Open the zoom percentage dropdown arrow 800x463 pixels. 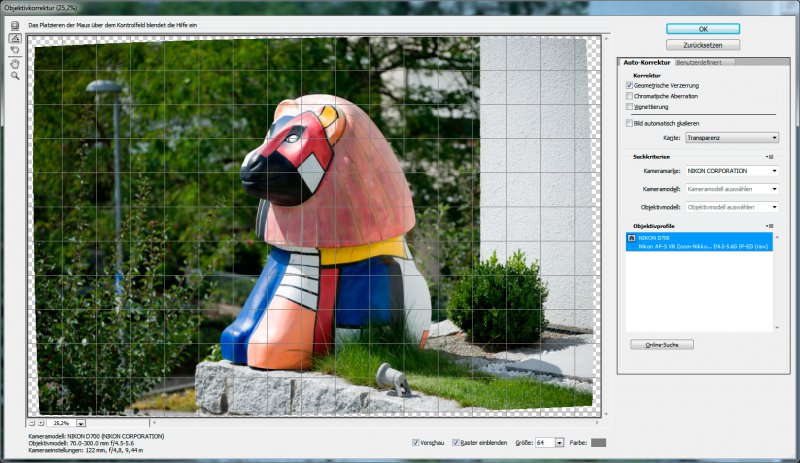[x=81, y=423]
